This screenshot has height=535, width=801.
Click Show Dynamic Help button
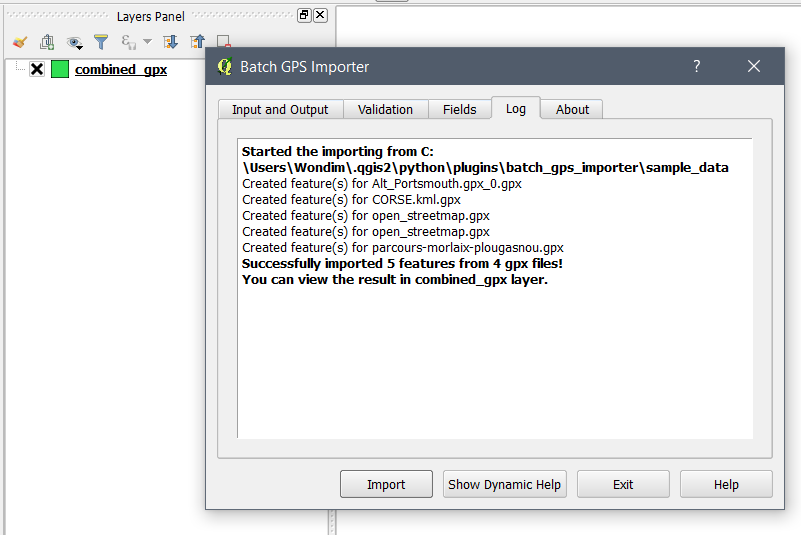tap(505, 484)
